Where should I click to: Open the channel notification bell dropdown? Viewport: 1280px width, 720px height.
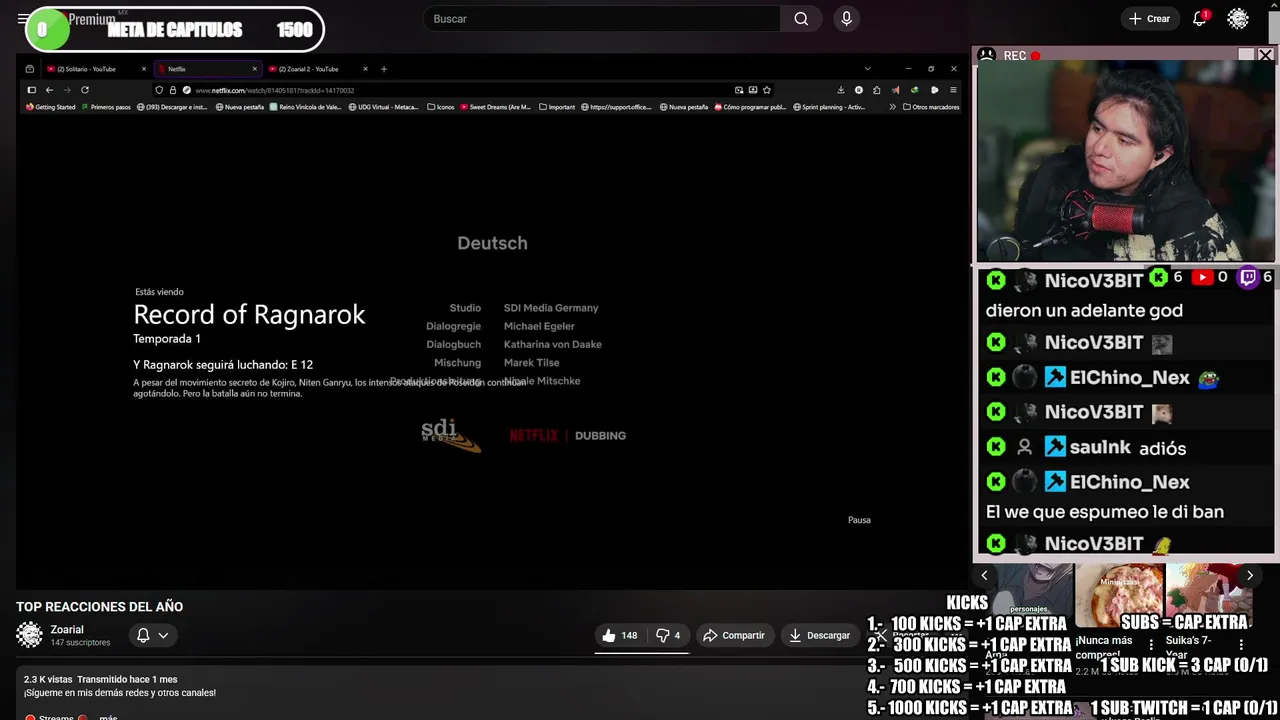152,635
